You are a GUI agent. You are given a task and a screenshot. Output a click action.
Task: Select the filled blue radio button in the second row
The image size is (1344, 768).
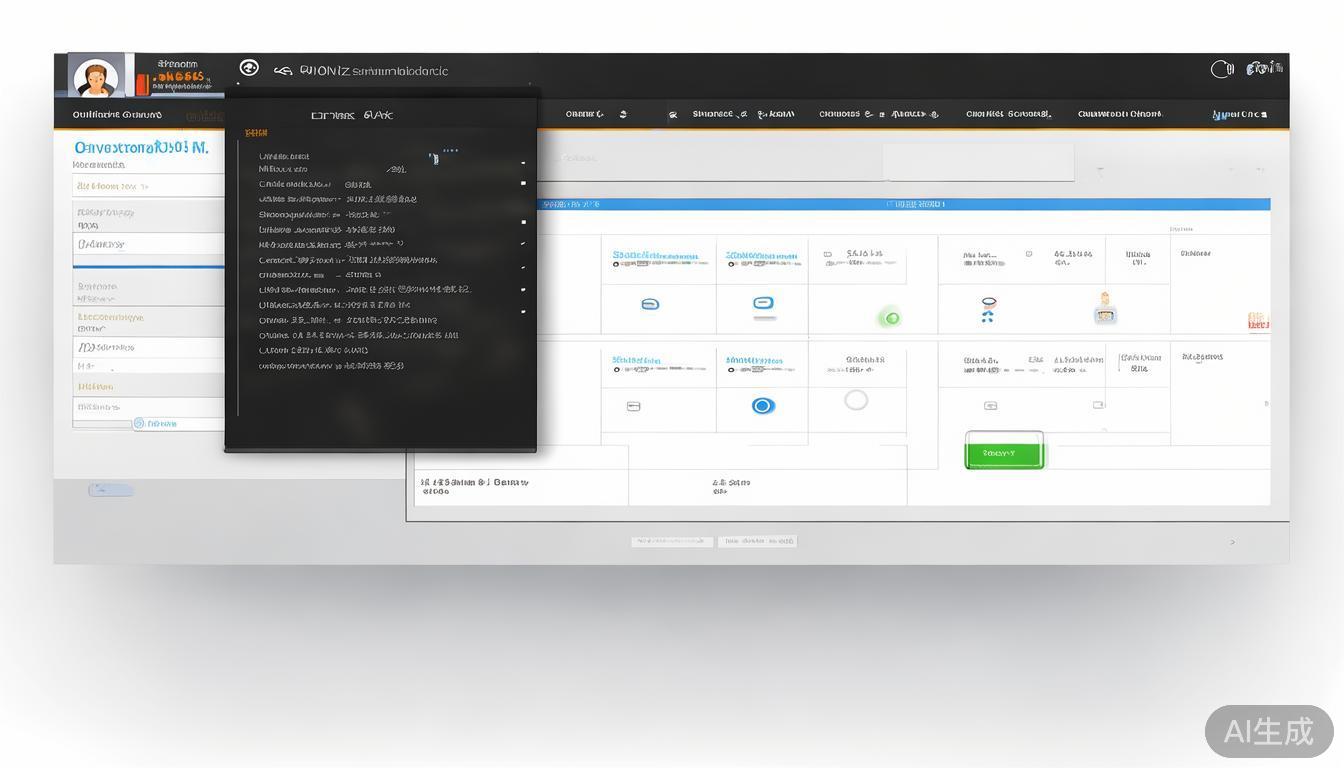point(763,406)
